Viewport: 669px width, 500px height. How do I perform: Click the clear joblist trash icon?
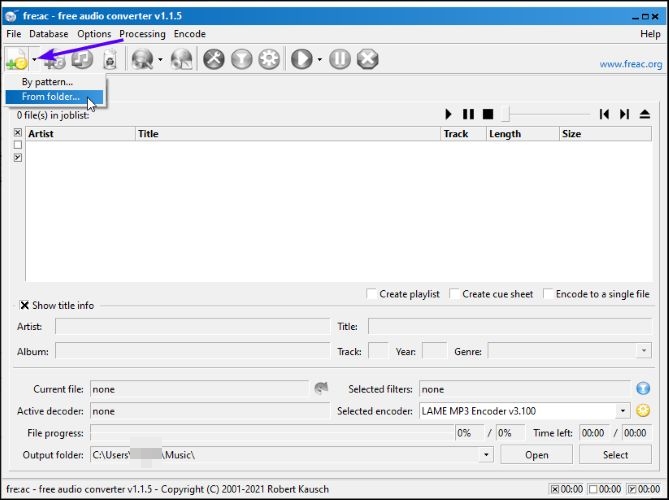[x=110, y=59]
